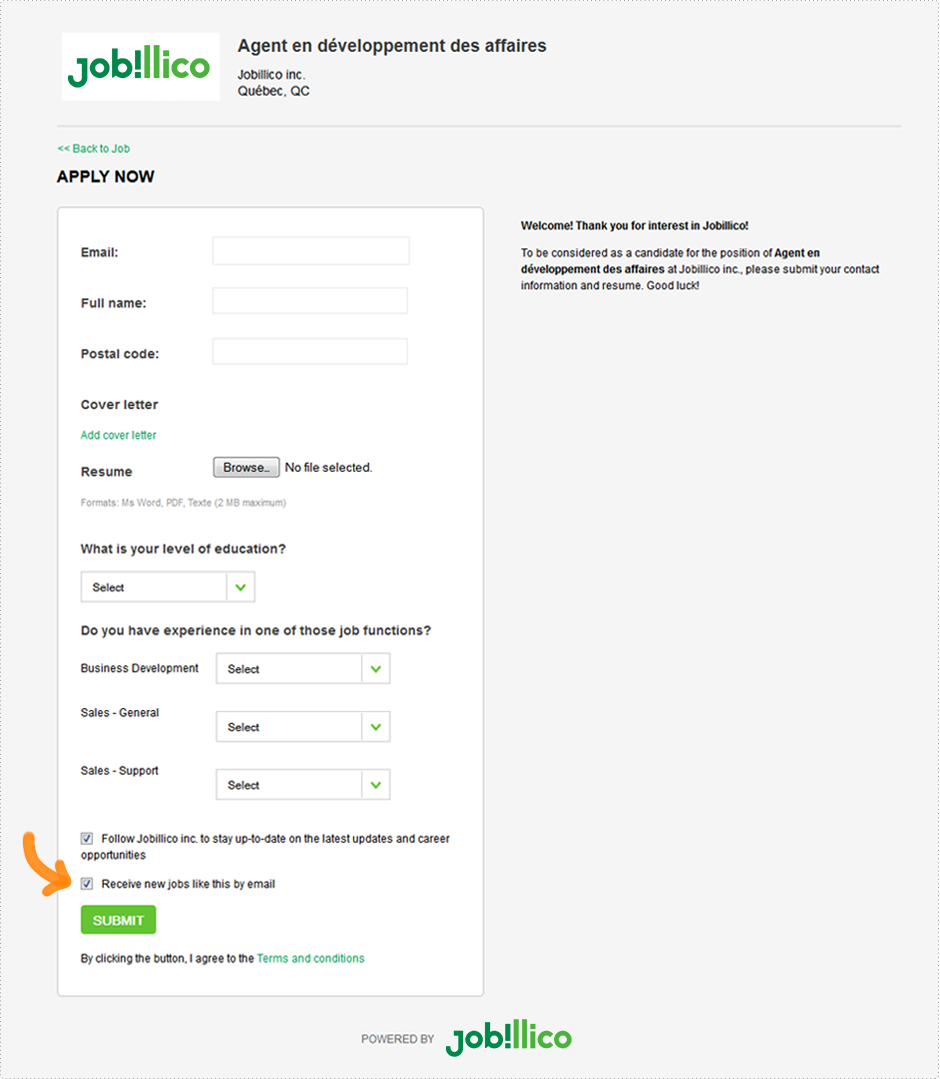Viewport: 940px width, 1079px height.
Task: Expand the Sales - Support Select dropdown
Action: click(x=303, y=784)
